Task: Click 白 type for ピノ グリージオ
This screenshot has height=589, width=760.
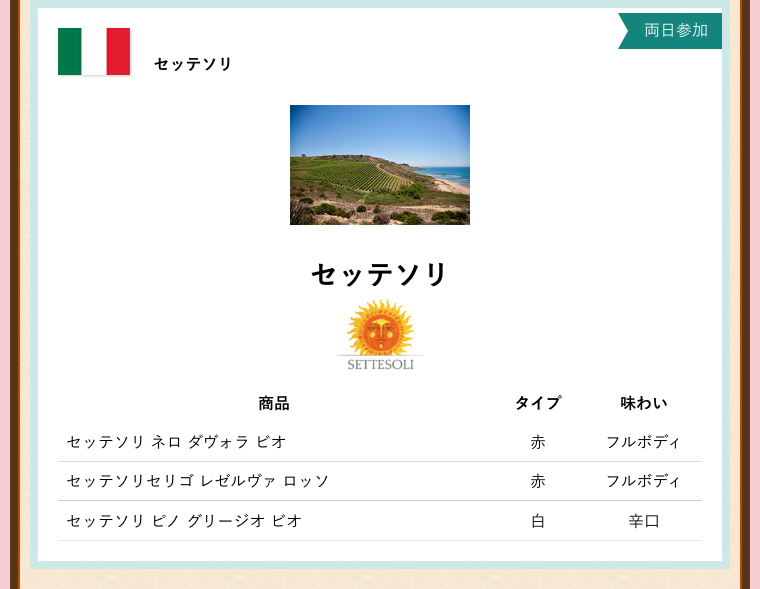Action: 538,521
